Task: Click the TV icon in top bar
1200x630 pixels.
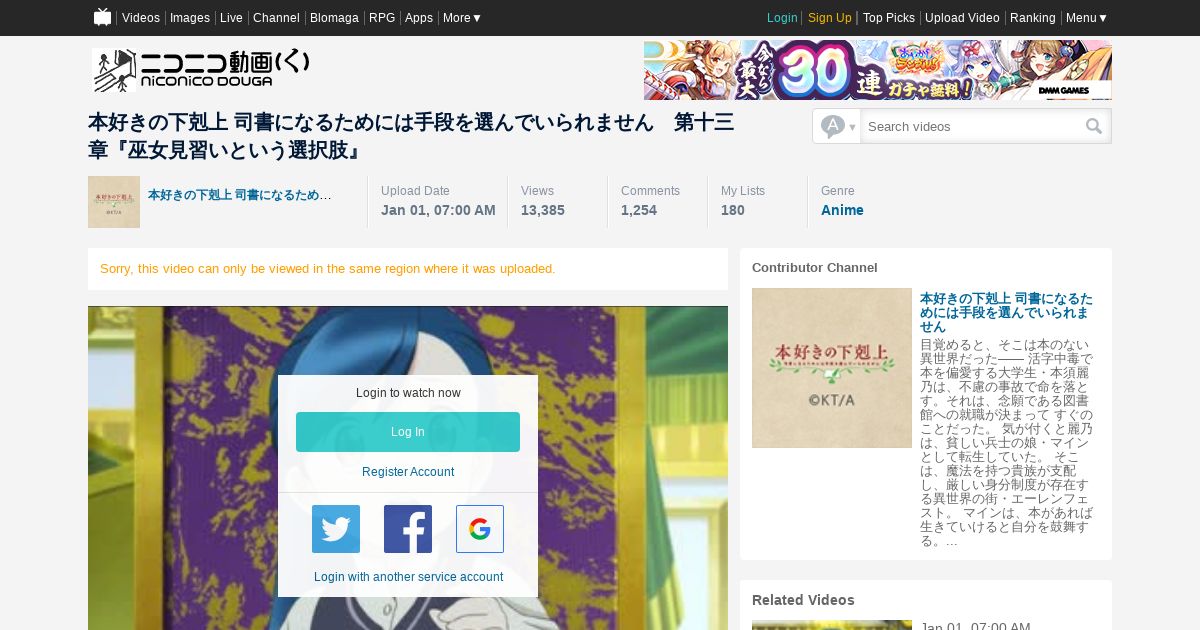Action: 102,17
